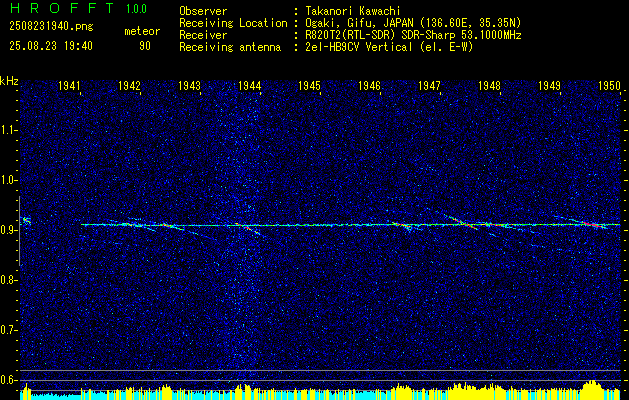Click the 1943 time marker
The height and width of the screenshot is (400, 629).
189,85
